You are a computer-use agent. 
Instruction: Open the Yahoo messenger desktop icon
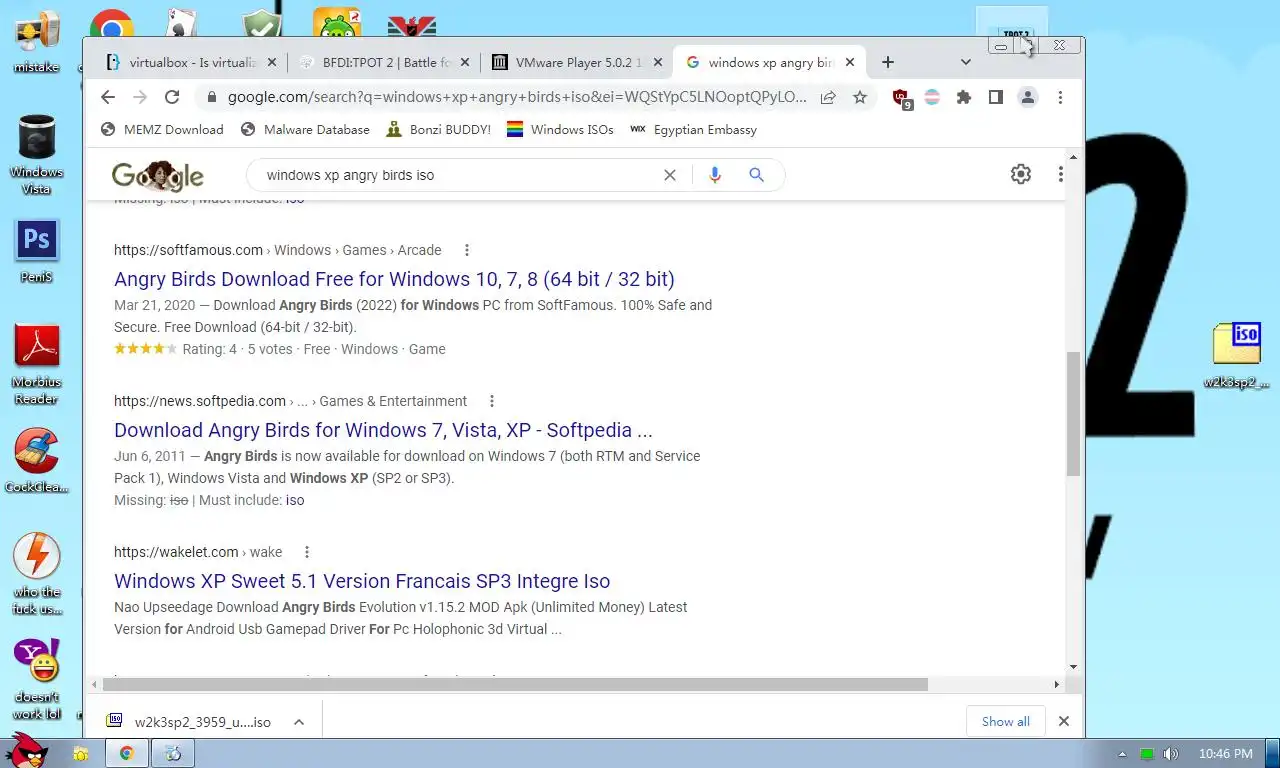(x=37, y=678)
